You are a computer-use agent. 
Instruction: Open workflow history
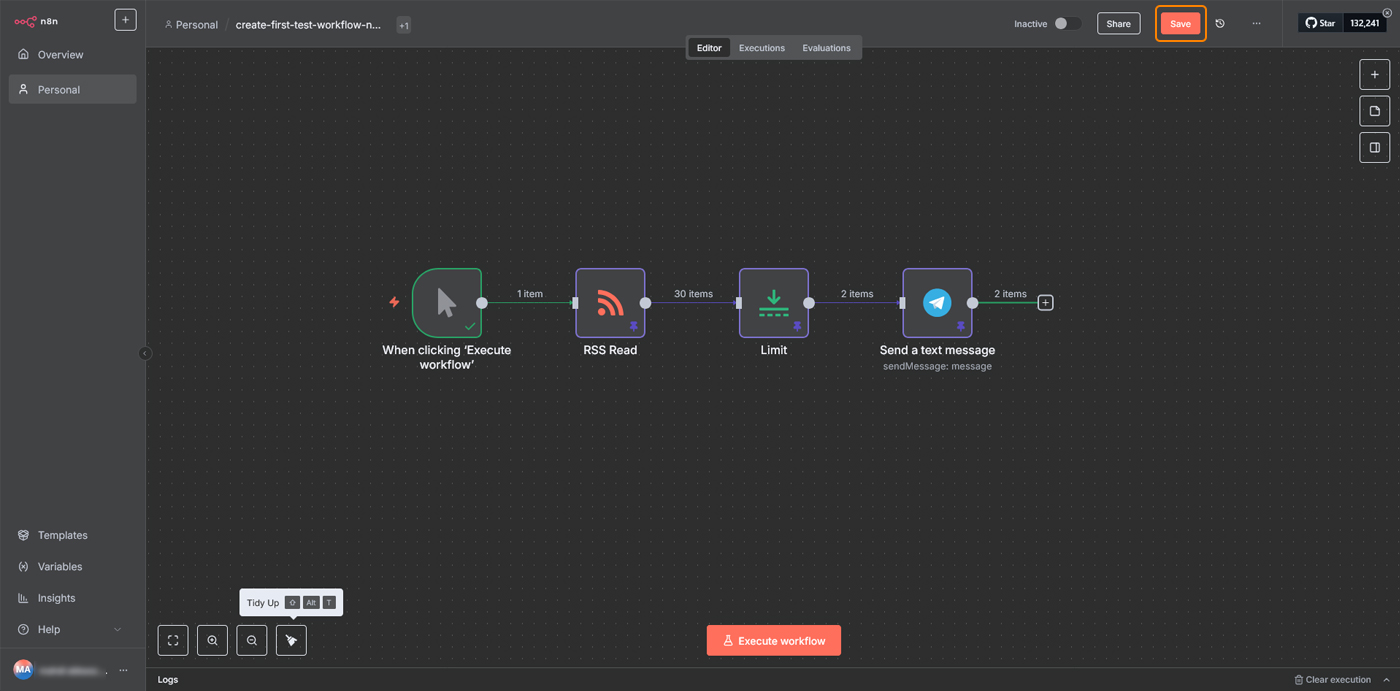pyautogui.click(x=1220, y=24)
